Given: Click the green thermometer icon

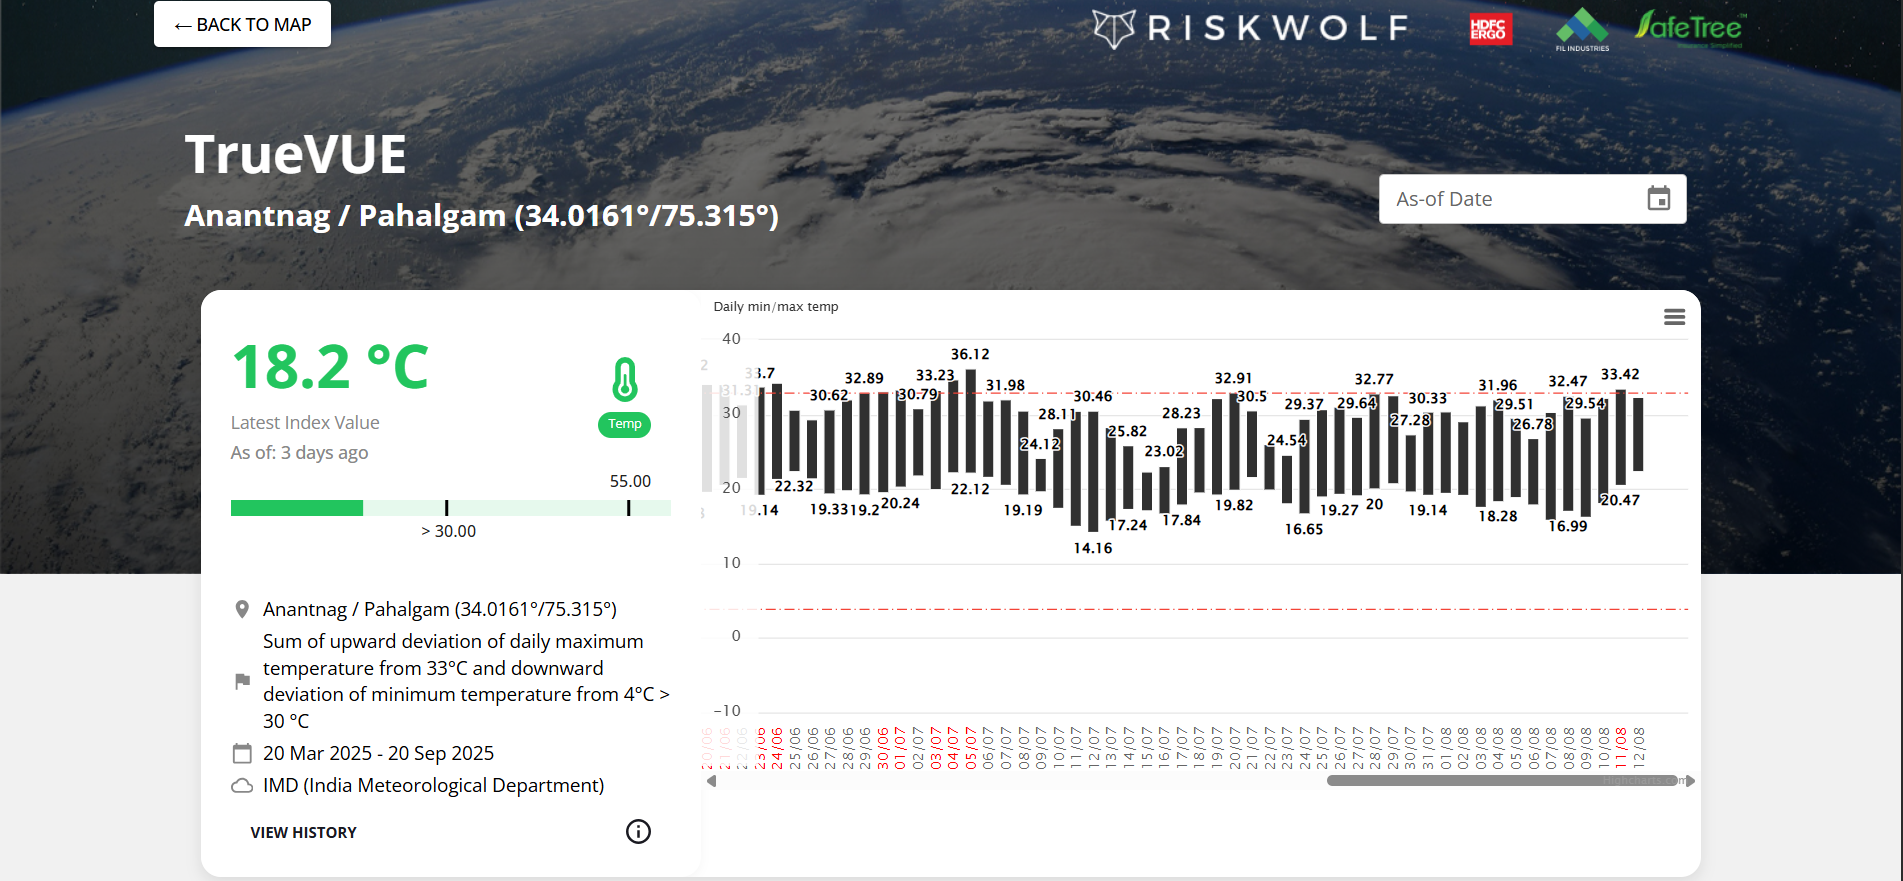Looking at the screenshot, I should click(x=624, y=379).
